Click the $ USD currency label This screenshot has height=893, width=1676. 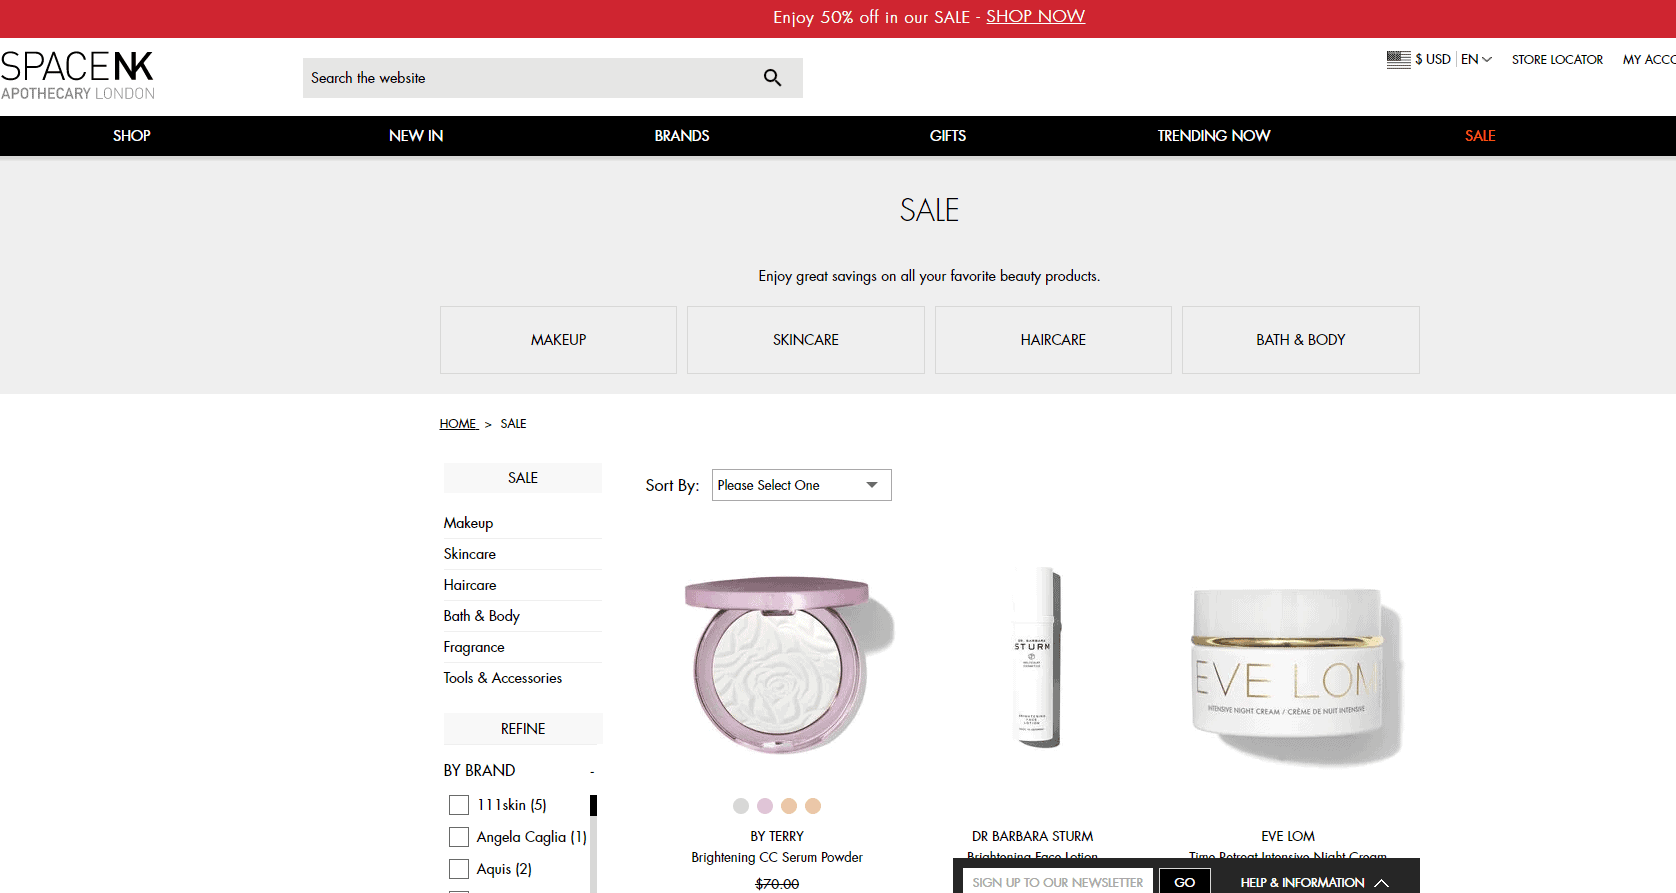coord(1433,59)
